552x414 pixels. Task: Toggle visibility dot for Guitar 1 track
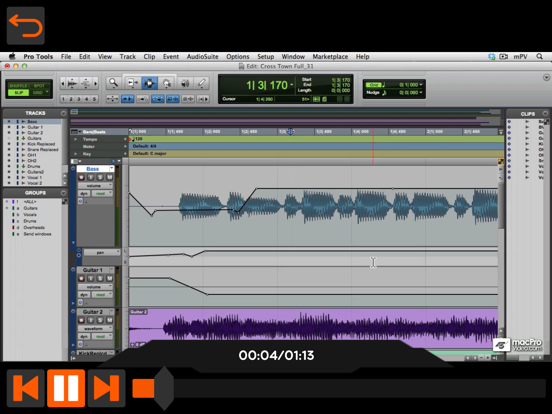9,127
